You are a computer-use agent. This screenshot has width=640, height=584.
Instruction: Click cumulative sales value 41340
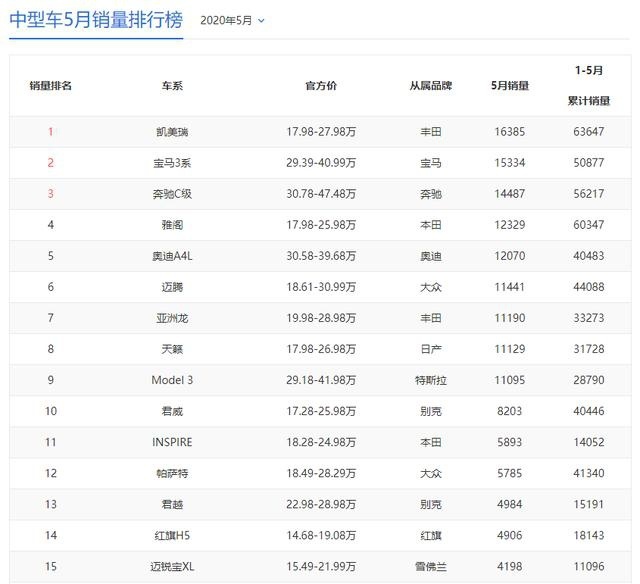(x=589, y=473)
